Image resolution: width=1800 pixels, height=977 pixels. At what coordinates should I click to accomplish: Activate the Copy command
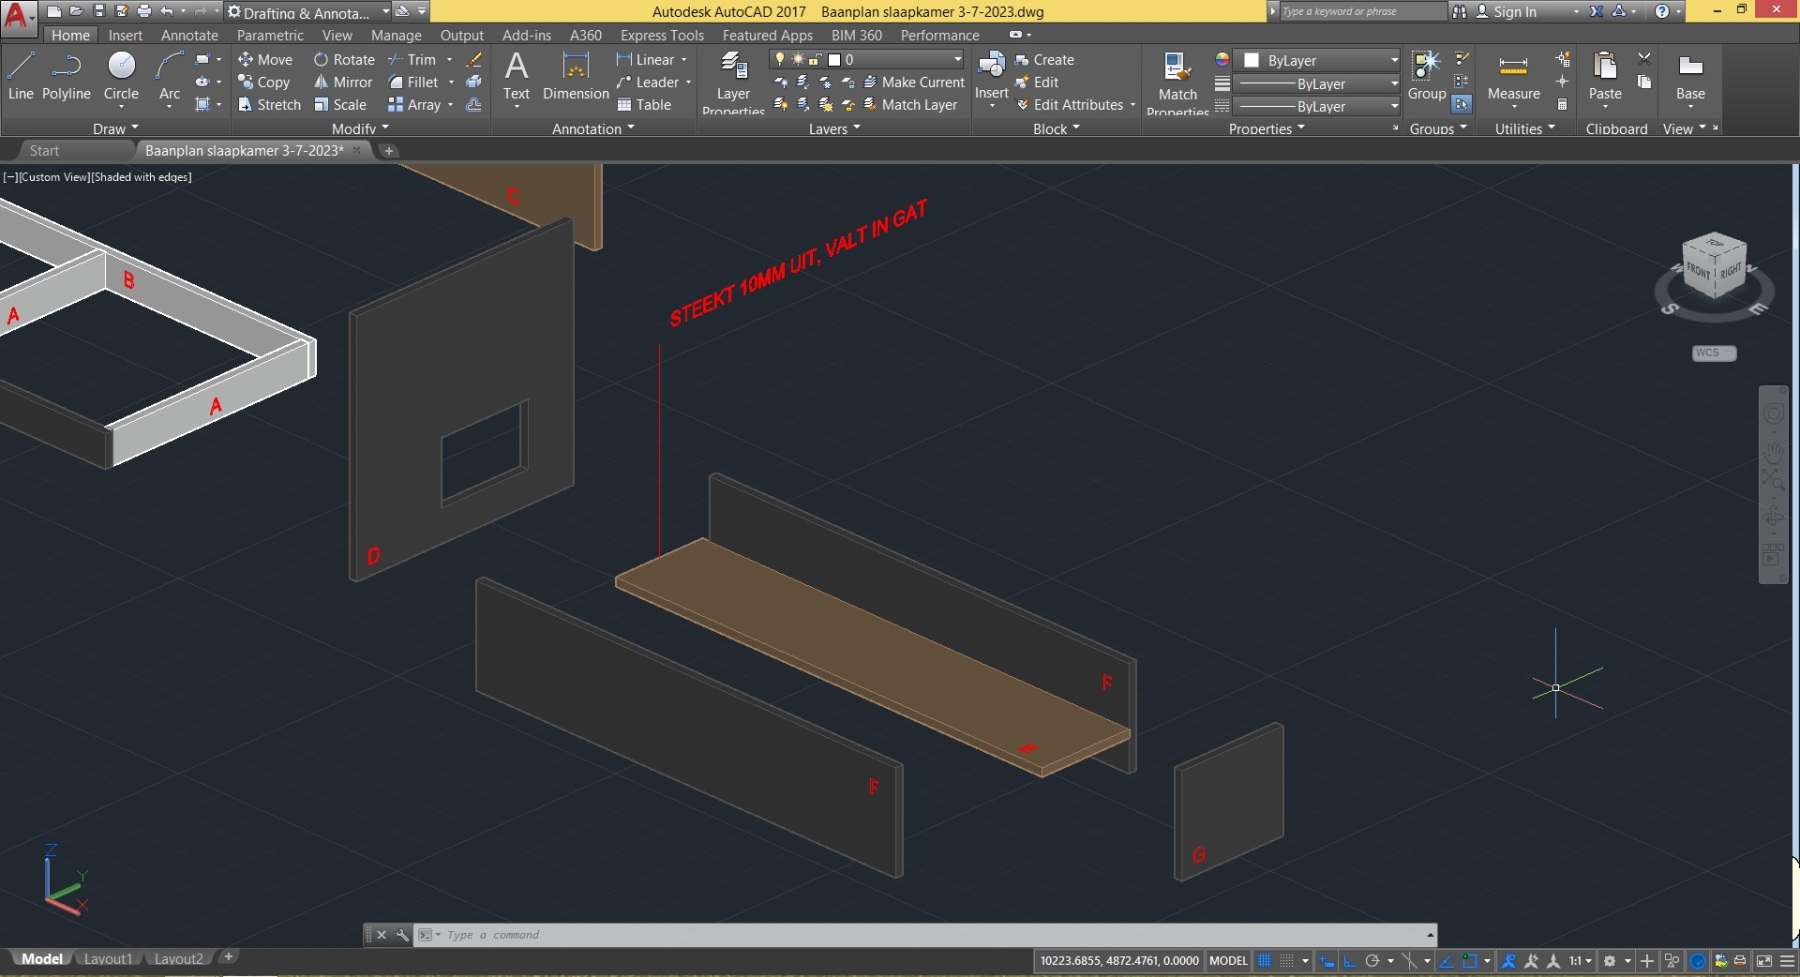coord(264,82)
